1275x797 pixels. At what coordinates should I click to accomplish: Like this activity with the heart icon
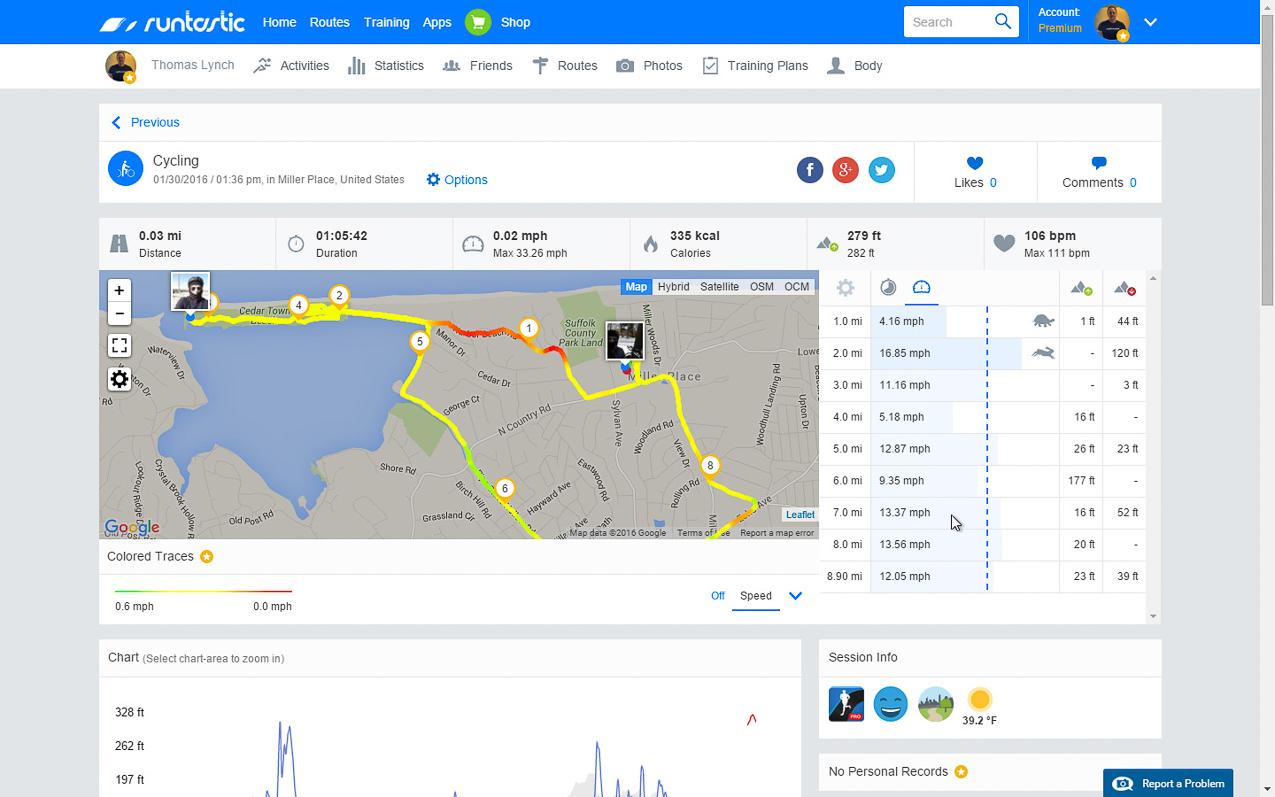[975, 163]
